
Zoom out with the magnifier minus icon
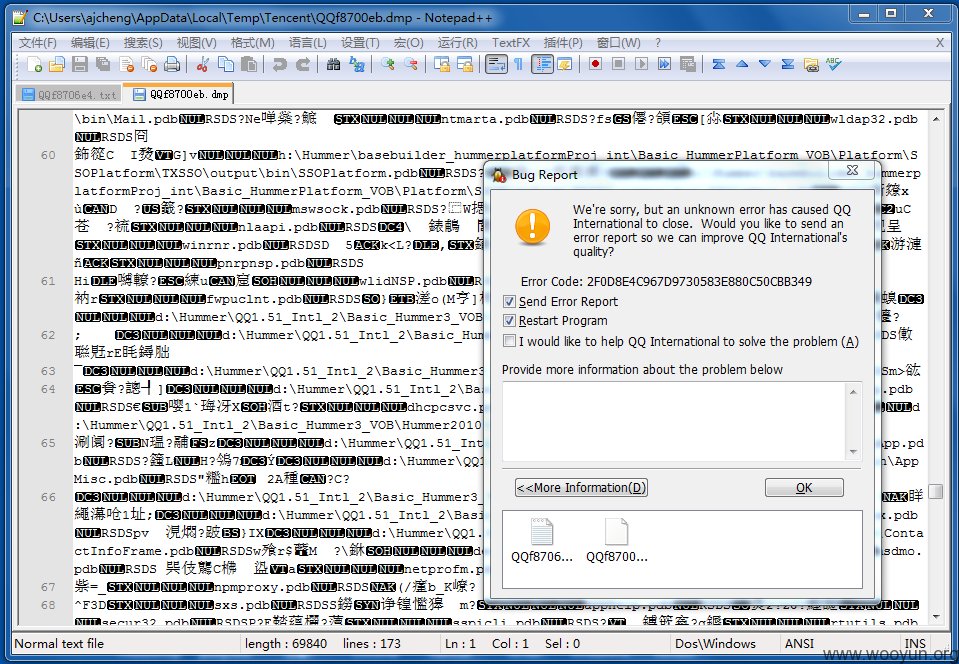coord(410,64)
